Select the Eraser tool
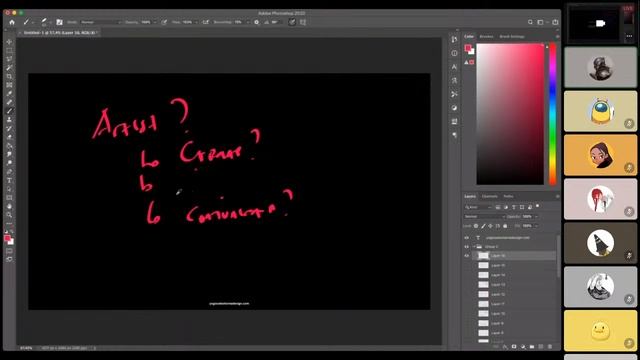640x360 pixels. pyautogui.click(x=9, y=137)
